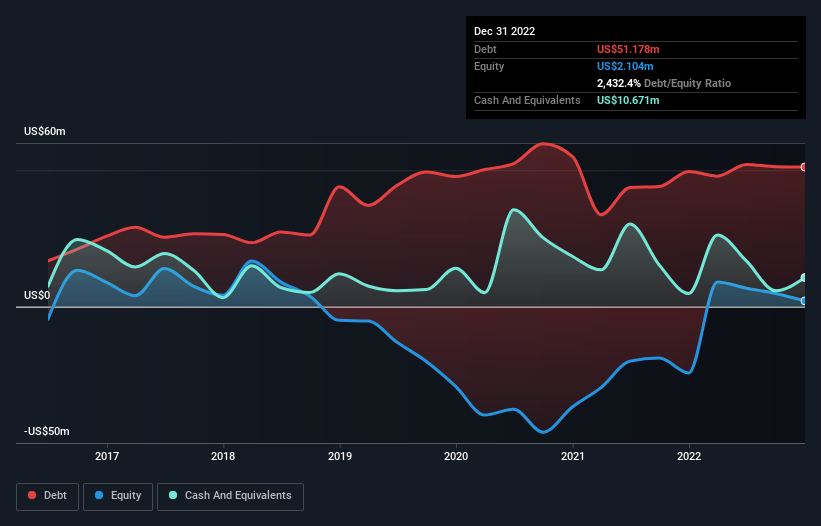Click the -US$50m axis label

point(47,431)
